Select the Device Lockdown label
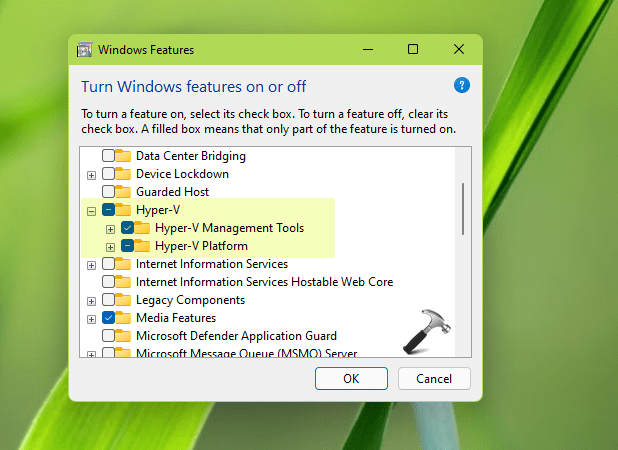618x450 pixels. point(182,174)
